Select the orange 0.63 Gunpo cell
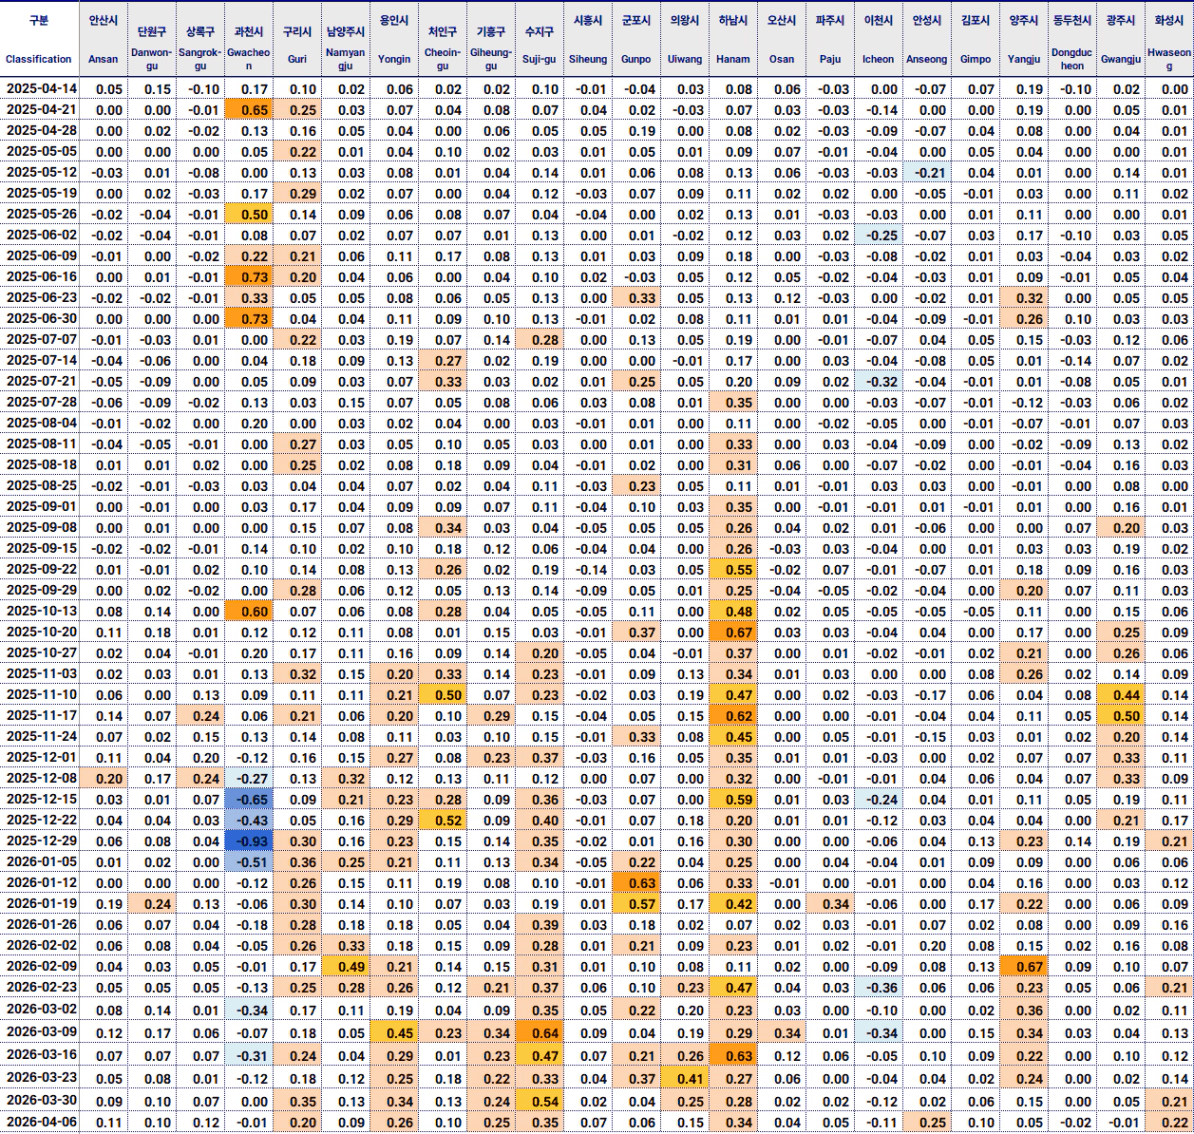1194x1134 pixels. tap(637, 883)
